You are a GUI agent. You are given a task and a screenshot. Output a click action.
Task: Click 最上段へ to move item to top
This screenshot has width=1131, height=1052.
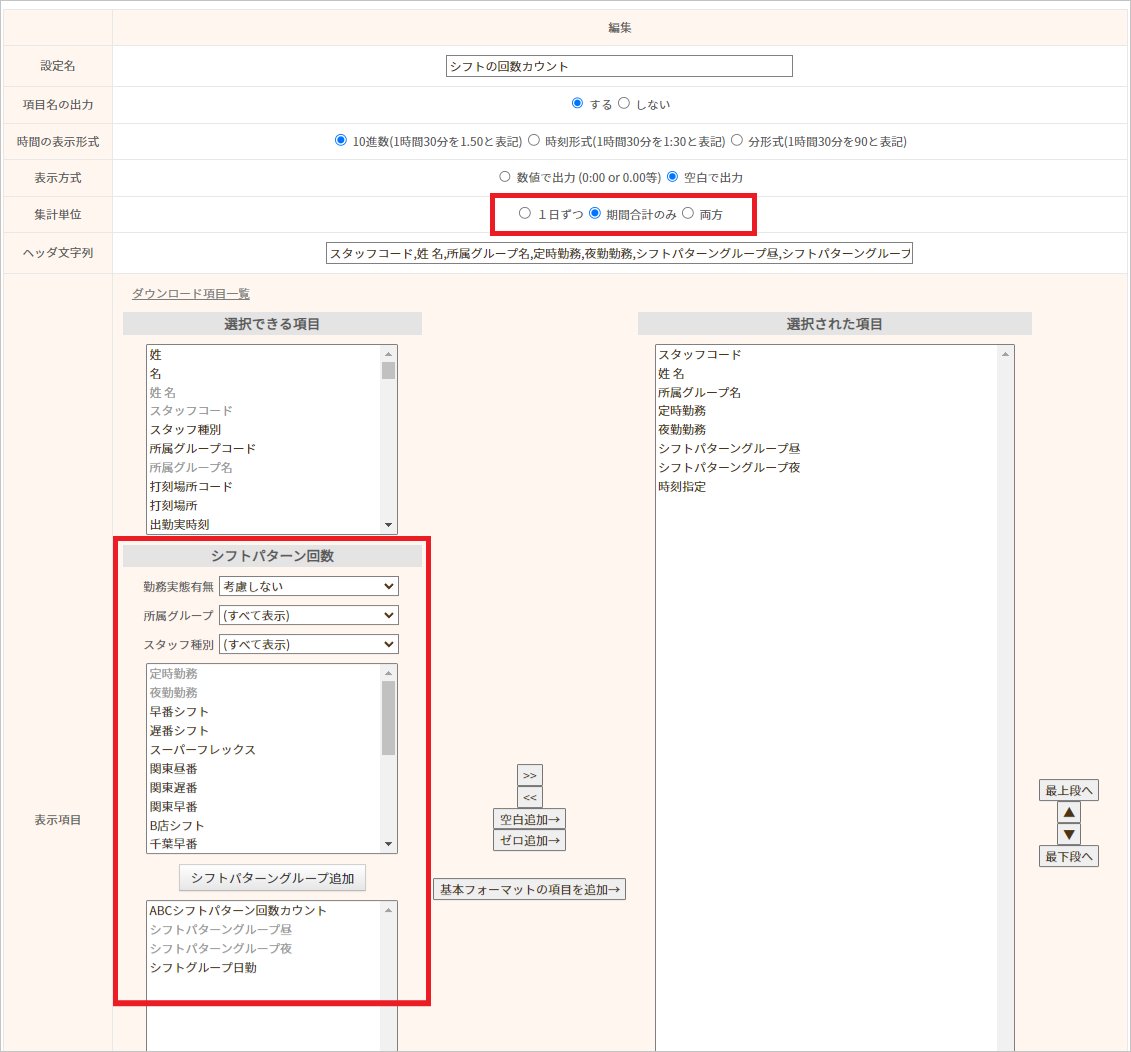pos(1068,790)
